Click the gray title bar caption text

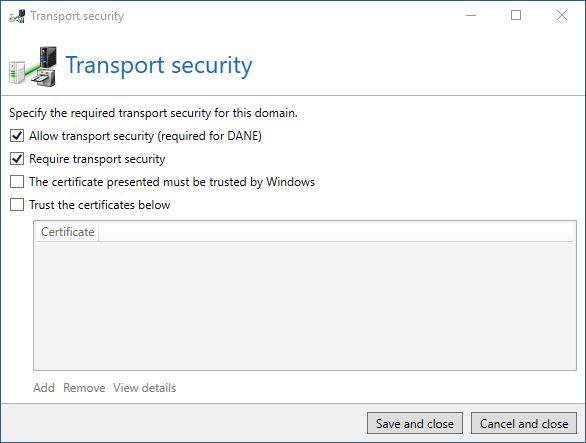[x=77, y=16]
